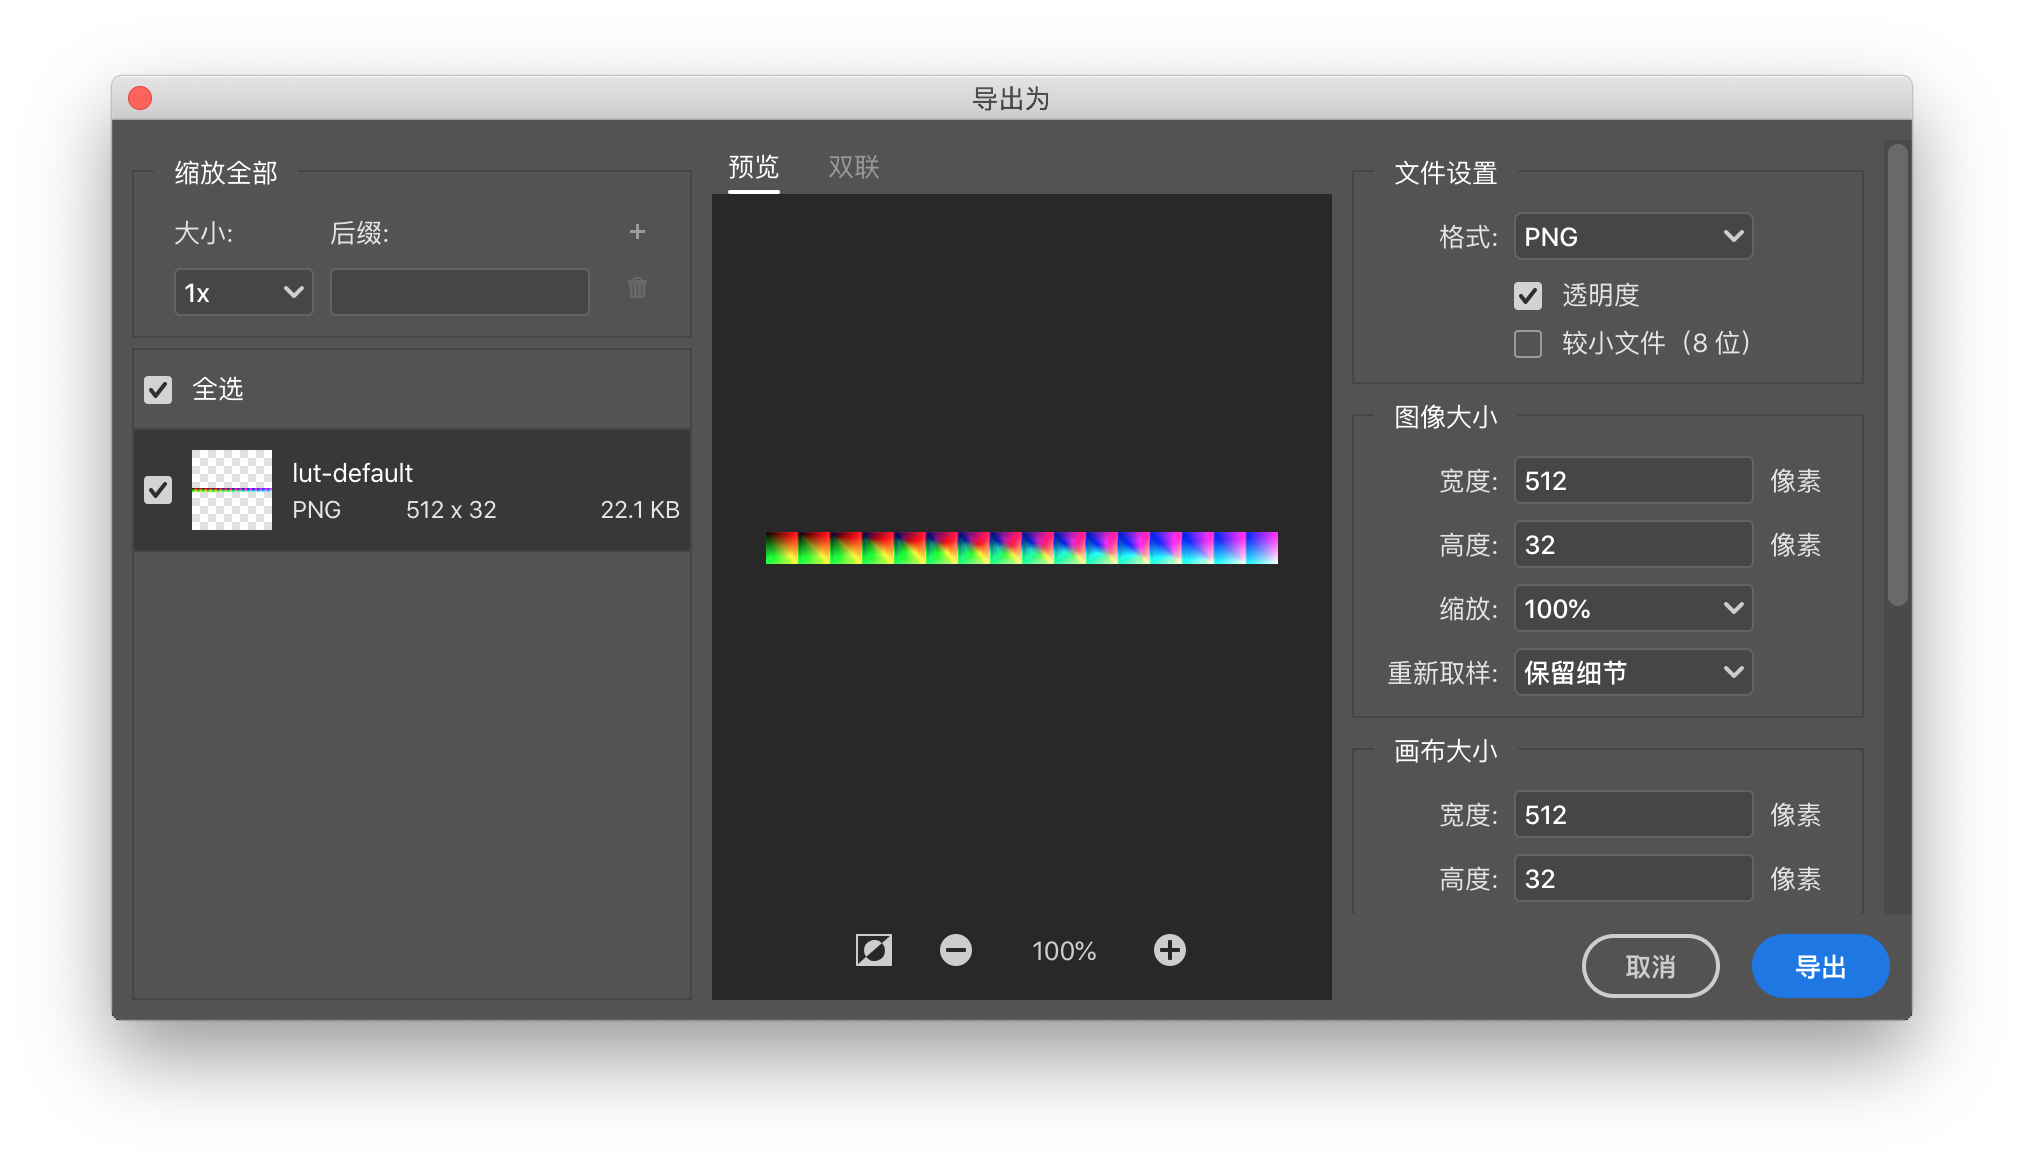Select the lut-default thumbnail
Viewport: 2024px width, 1168px height.
pyautogui.click(x=232, y=490)
